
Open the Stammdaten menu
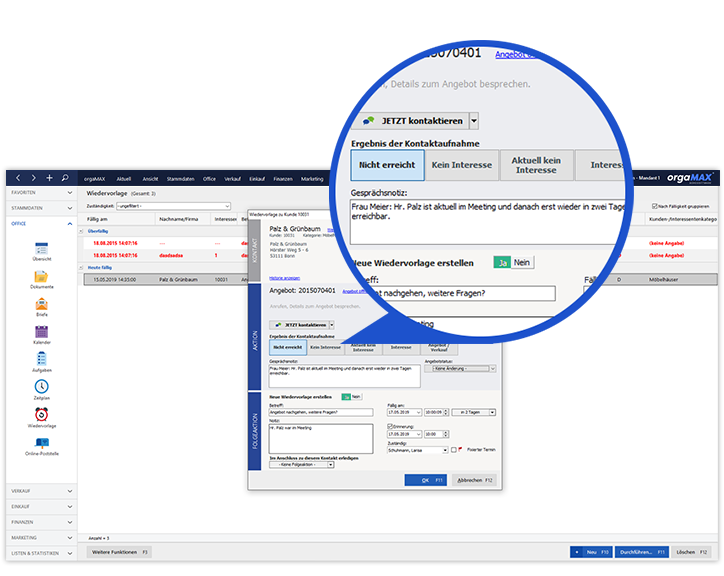pyautogui.click(x=180, y=179)
